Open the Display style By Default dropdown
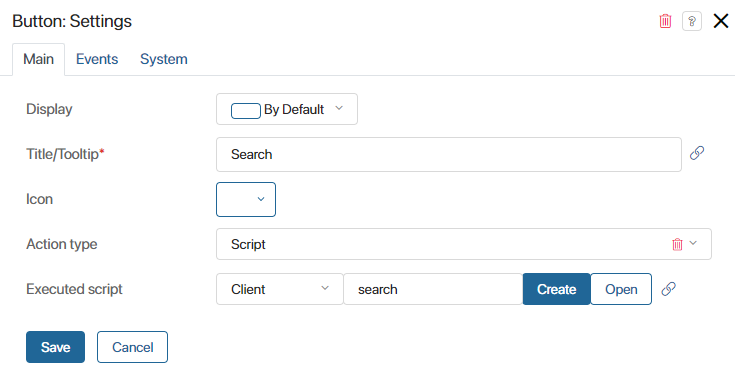Viewport: 735px width, 368px height. (x=287, y=109)
